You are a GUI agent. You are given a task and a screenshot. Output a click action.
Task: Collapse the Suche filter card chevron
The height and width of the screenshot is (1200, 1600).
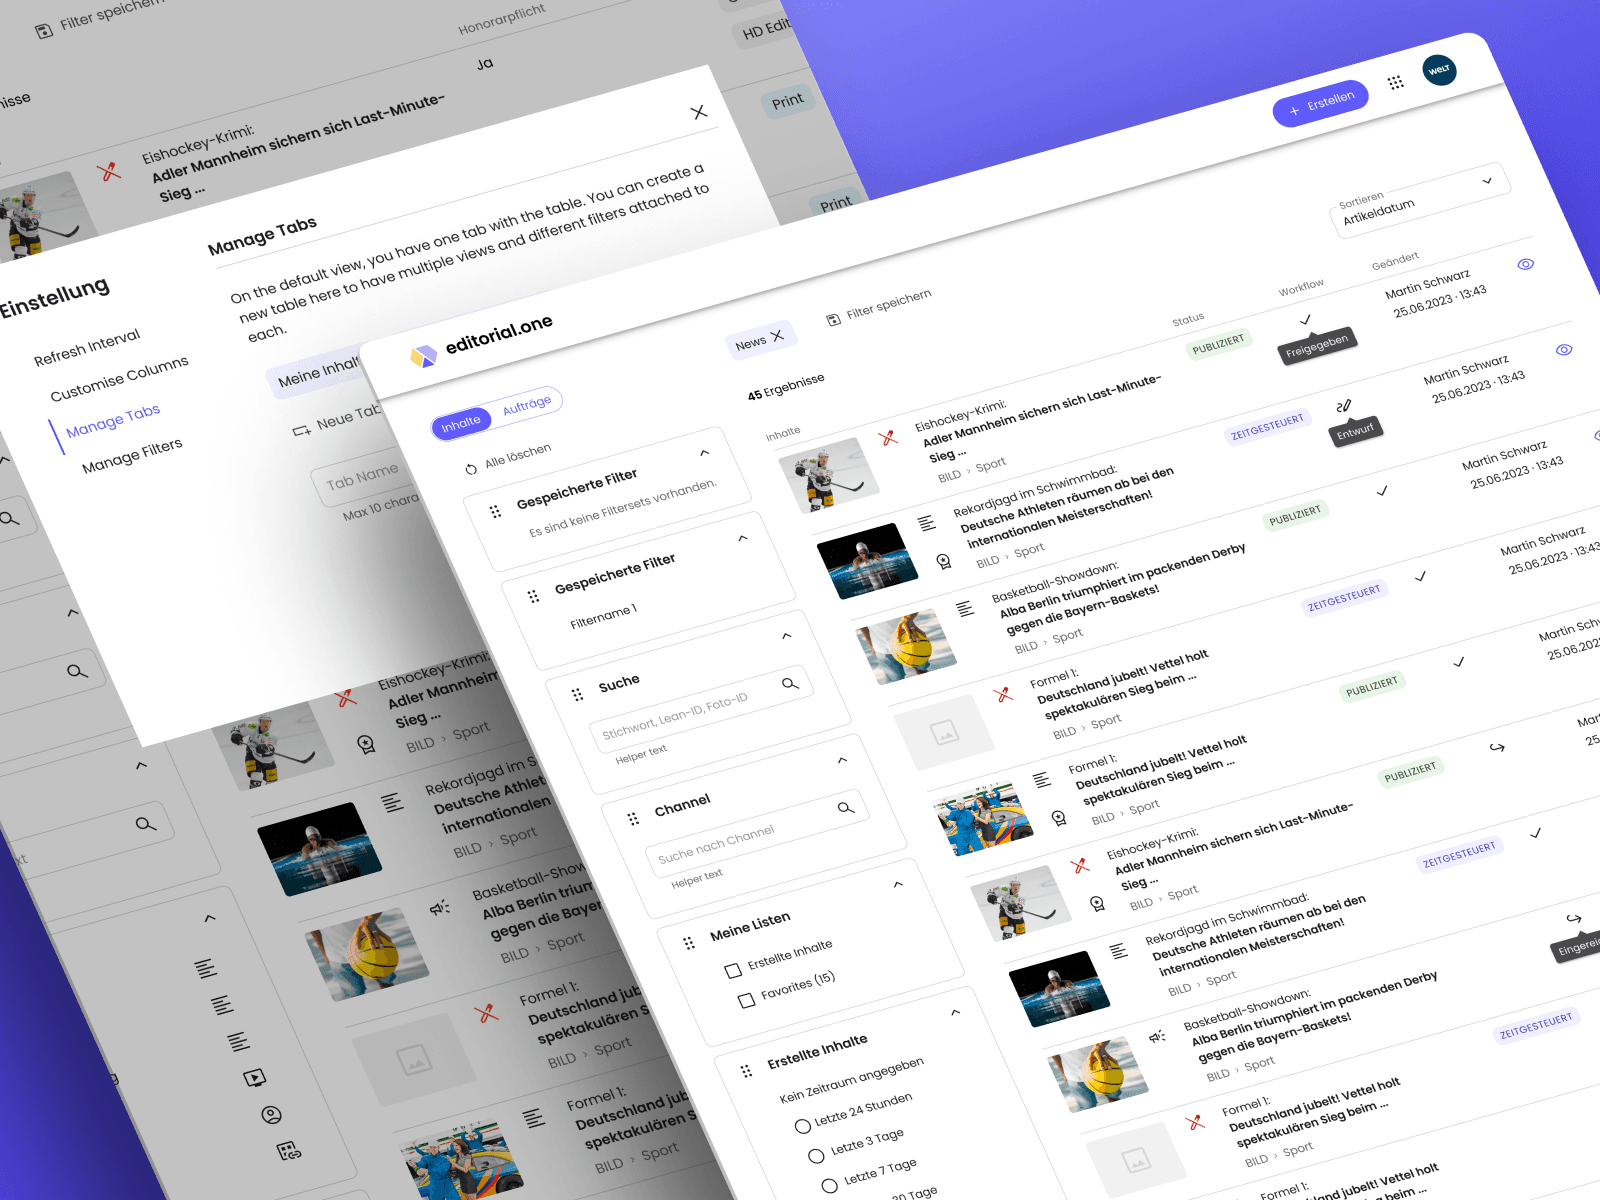point(786,635)
